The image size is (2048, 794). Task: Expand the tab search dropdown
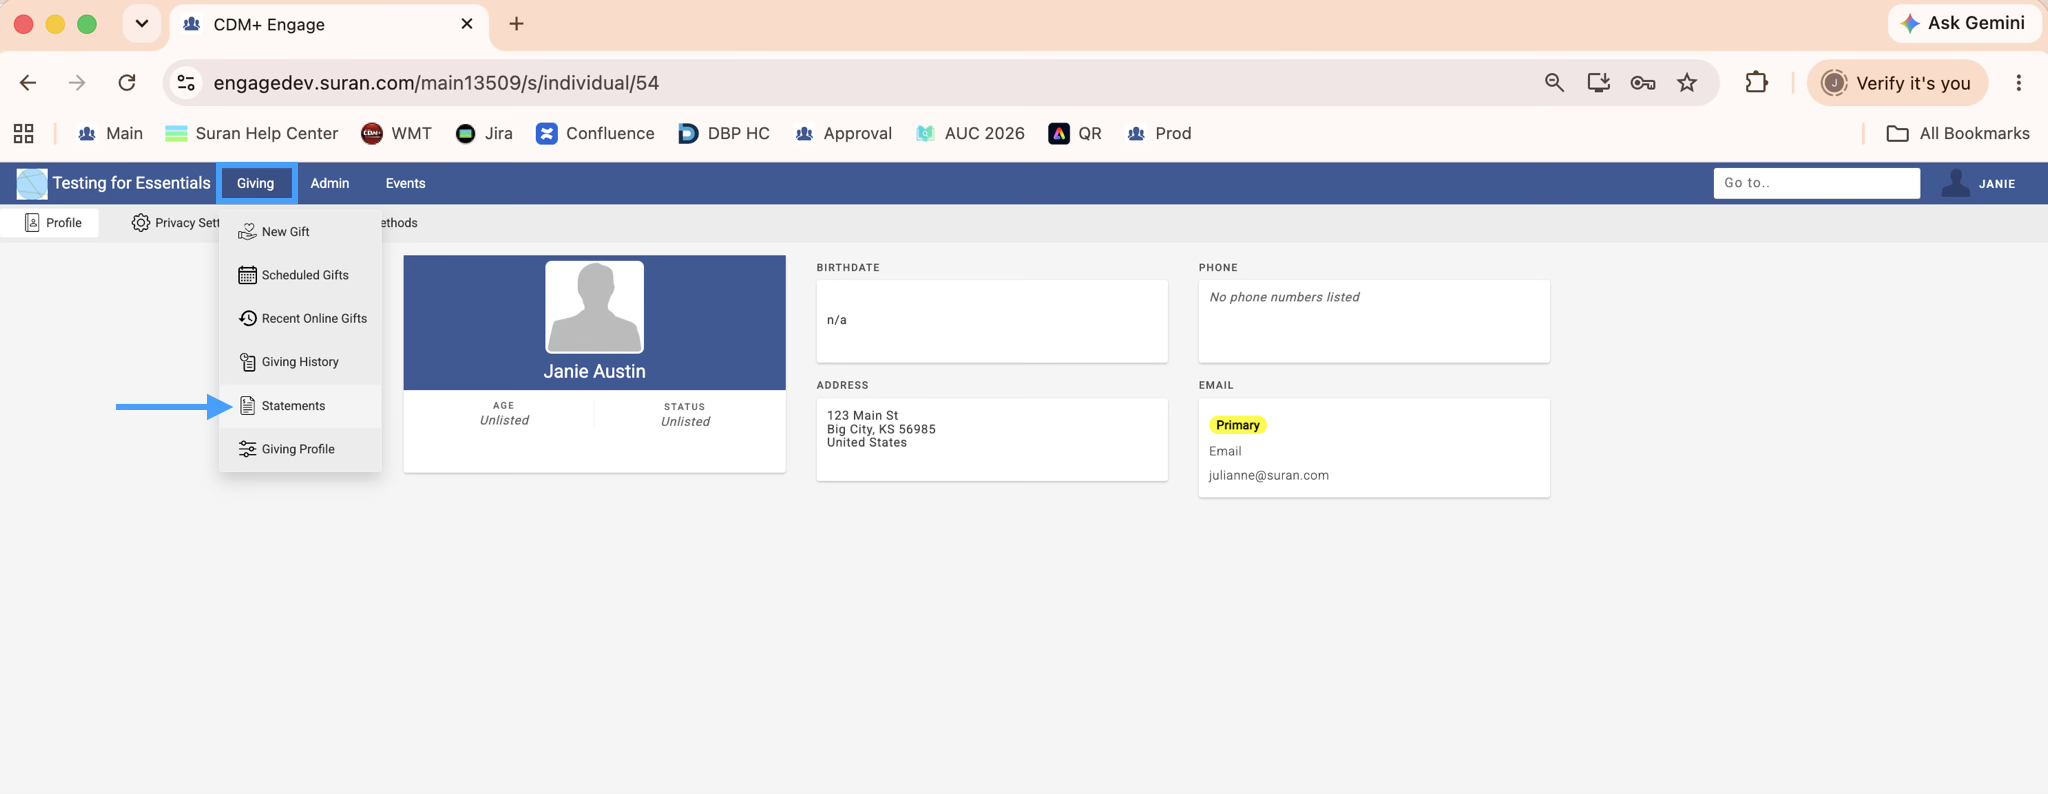[142, 24]
